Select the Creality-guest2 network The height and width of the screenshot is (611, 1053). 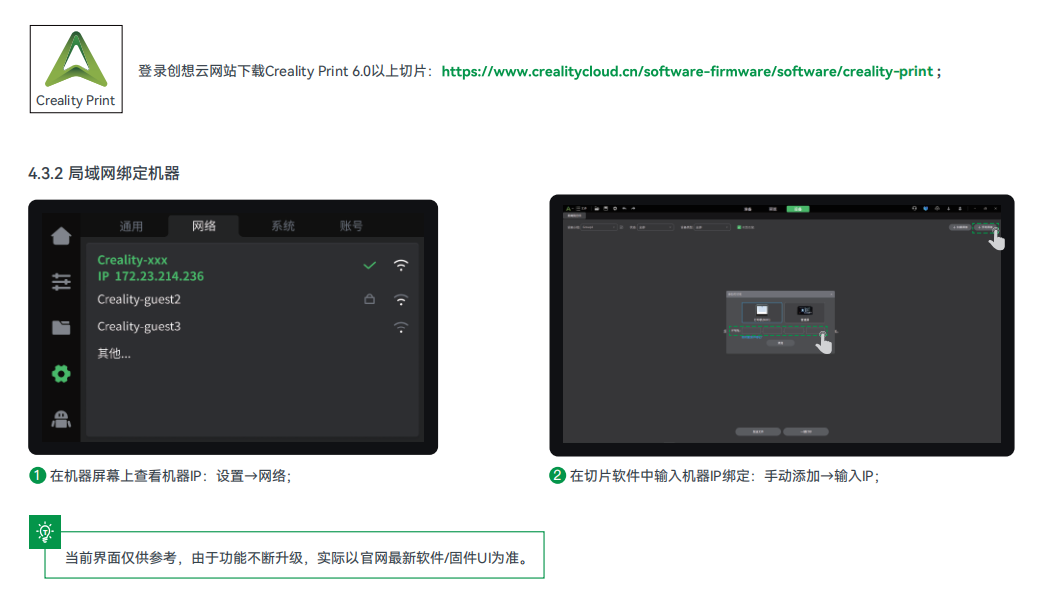tap(139, 299)
